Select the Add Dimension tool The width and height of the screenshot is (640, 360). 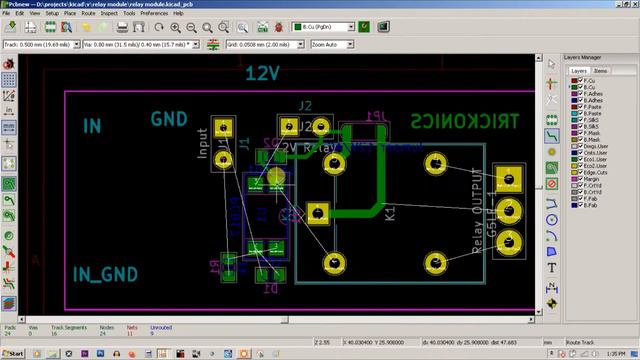552,288
